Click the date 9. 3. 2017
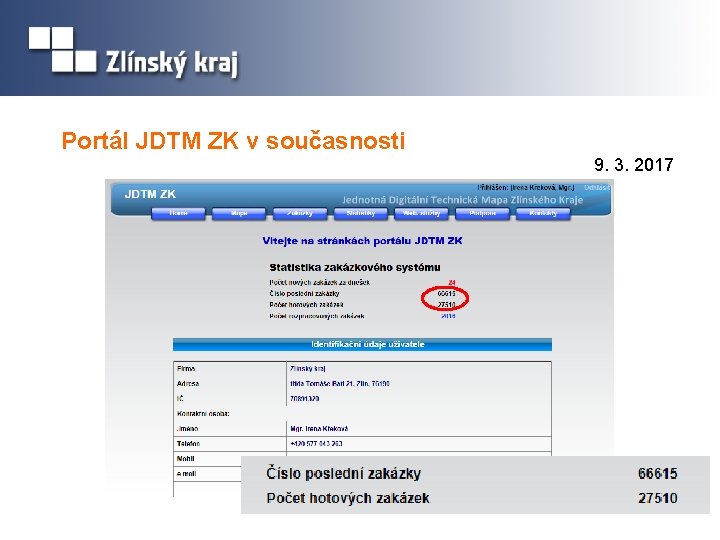Screen dimensions: 720x540 (x=634, y=164)
